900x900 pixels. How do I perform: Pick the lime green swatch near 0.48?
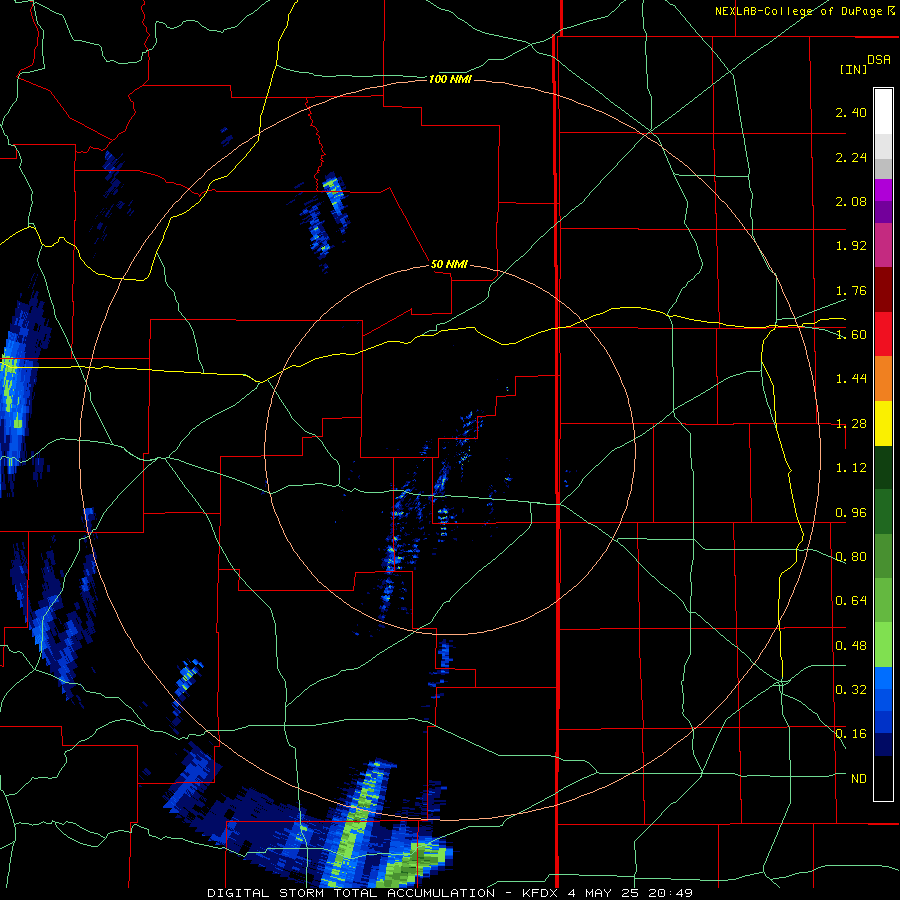click(883, 645)
